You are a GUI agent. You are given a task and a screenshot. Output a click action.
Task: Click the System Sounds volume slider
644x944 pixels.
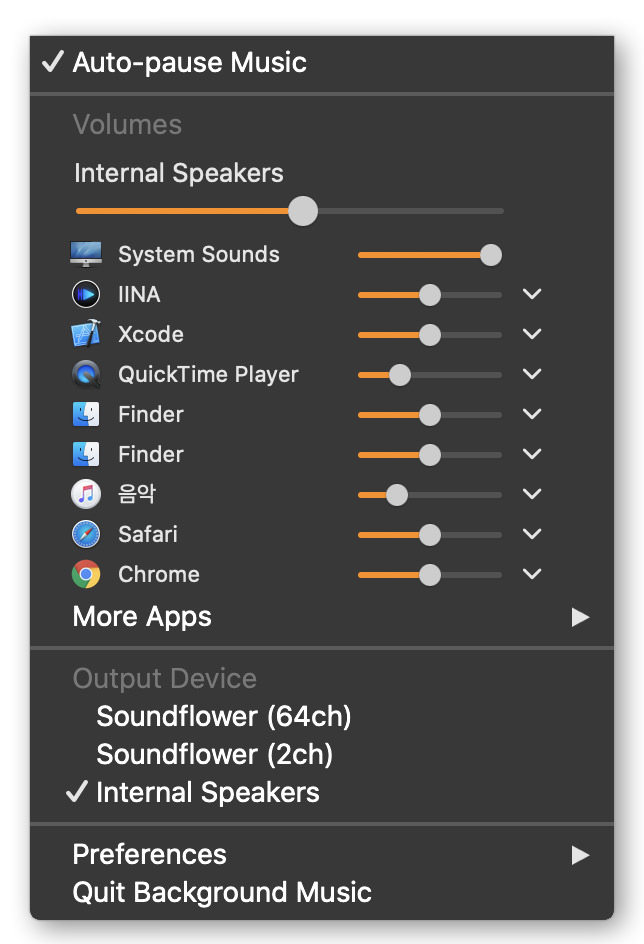click(430, 255)
